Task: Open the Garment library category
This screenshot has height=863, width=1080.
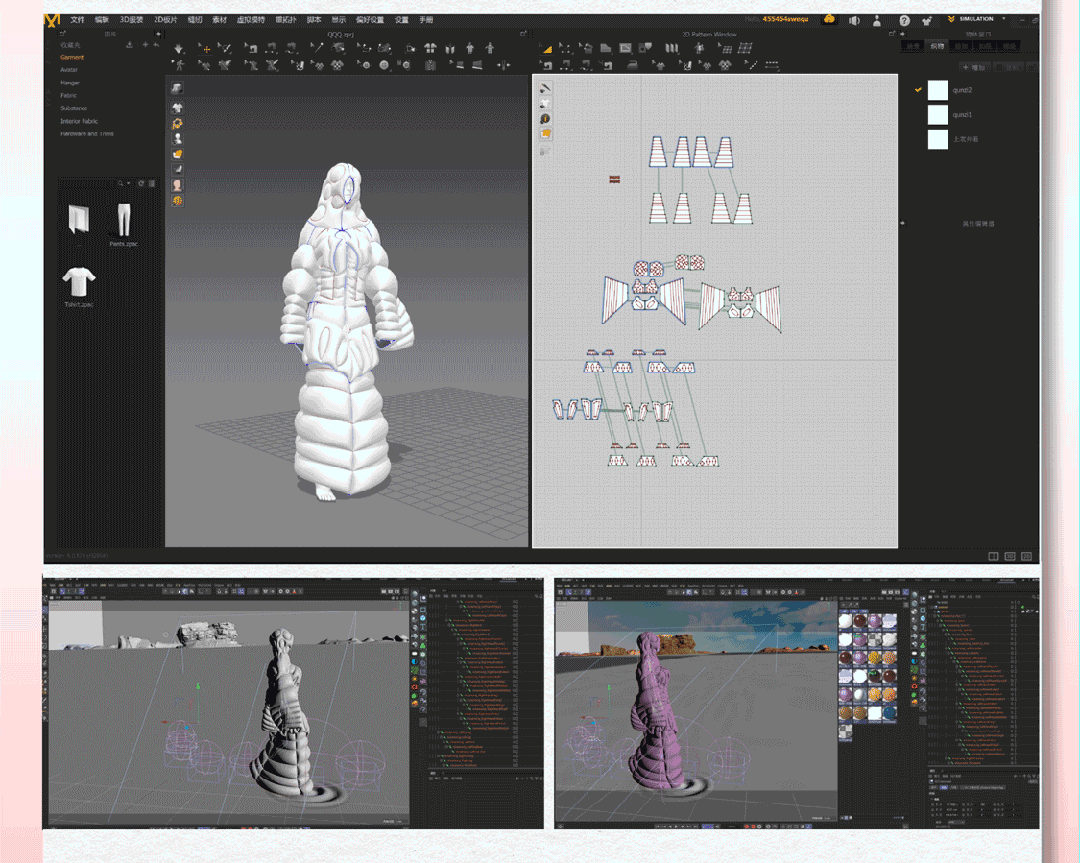Action: (x=72, y=57)
